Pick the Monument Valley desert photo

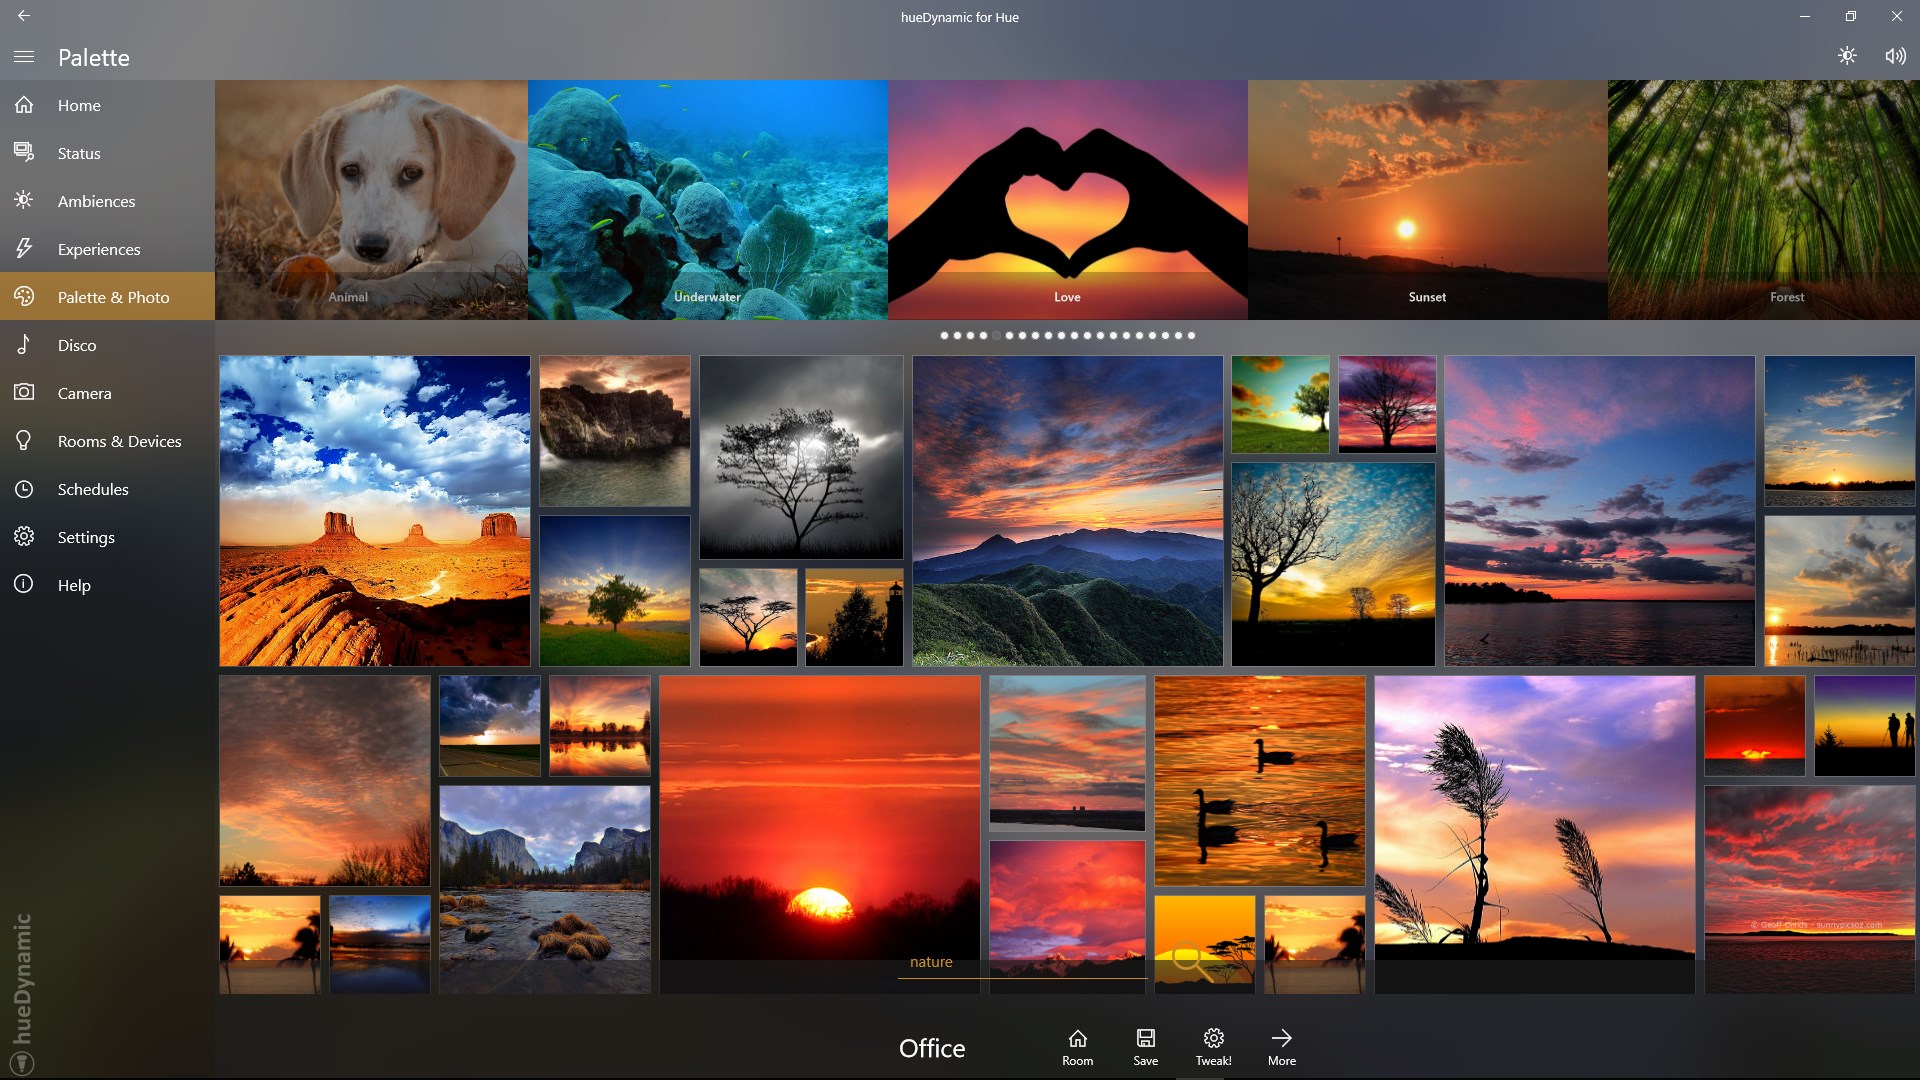coord(375,511)
